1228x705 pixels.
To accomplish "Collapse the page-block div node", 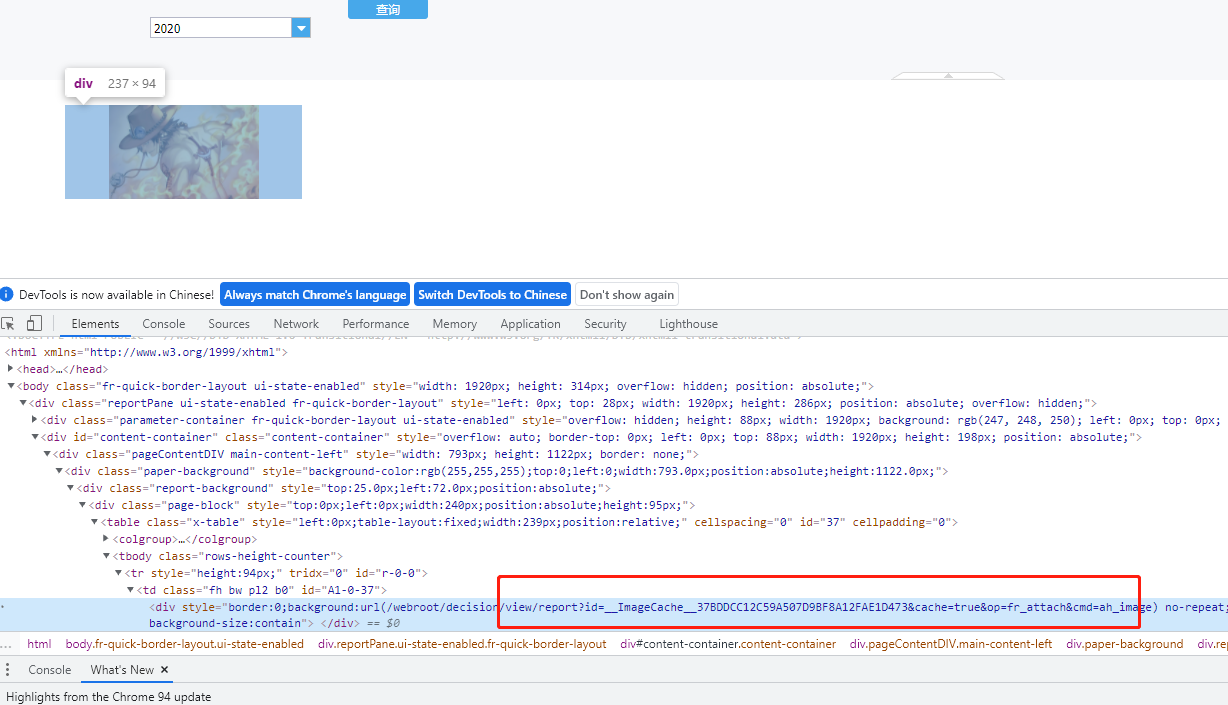I will (82, 505).
